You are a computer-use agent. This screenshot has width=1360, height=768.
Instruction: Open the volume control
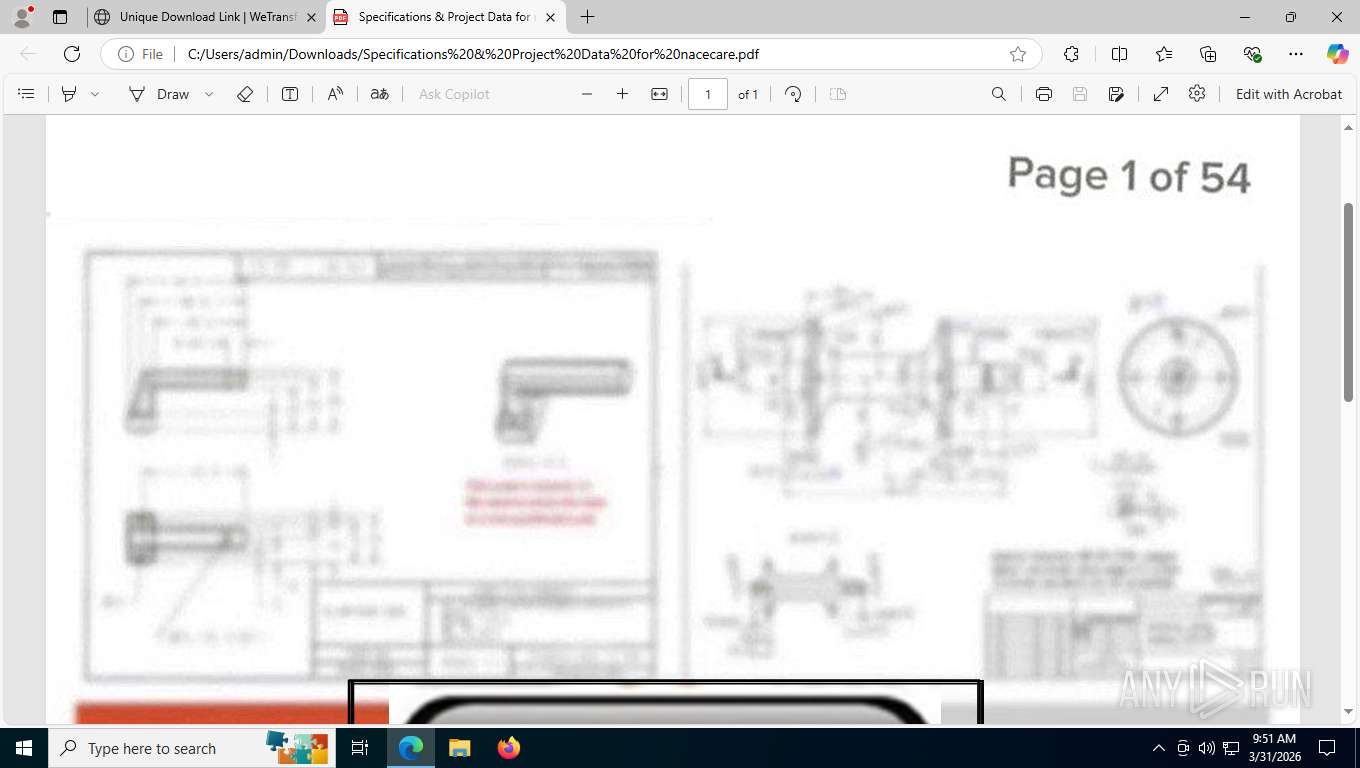pos(1207,748)
